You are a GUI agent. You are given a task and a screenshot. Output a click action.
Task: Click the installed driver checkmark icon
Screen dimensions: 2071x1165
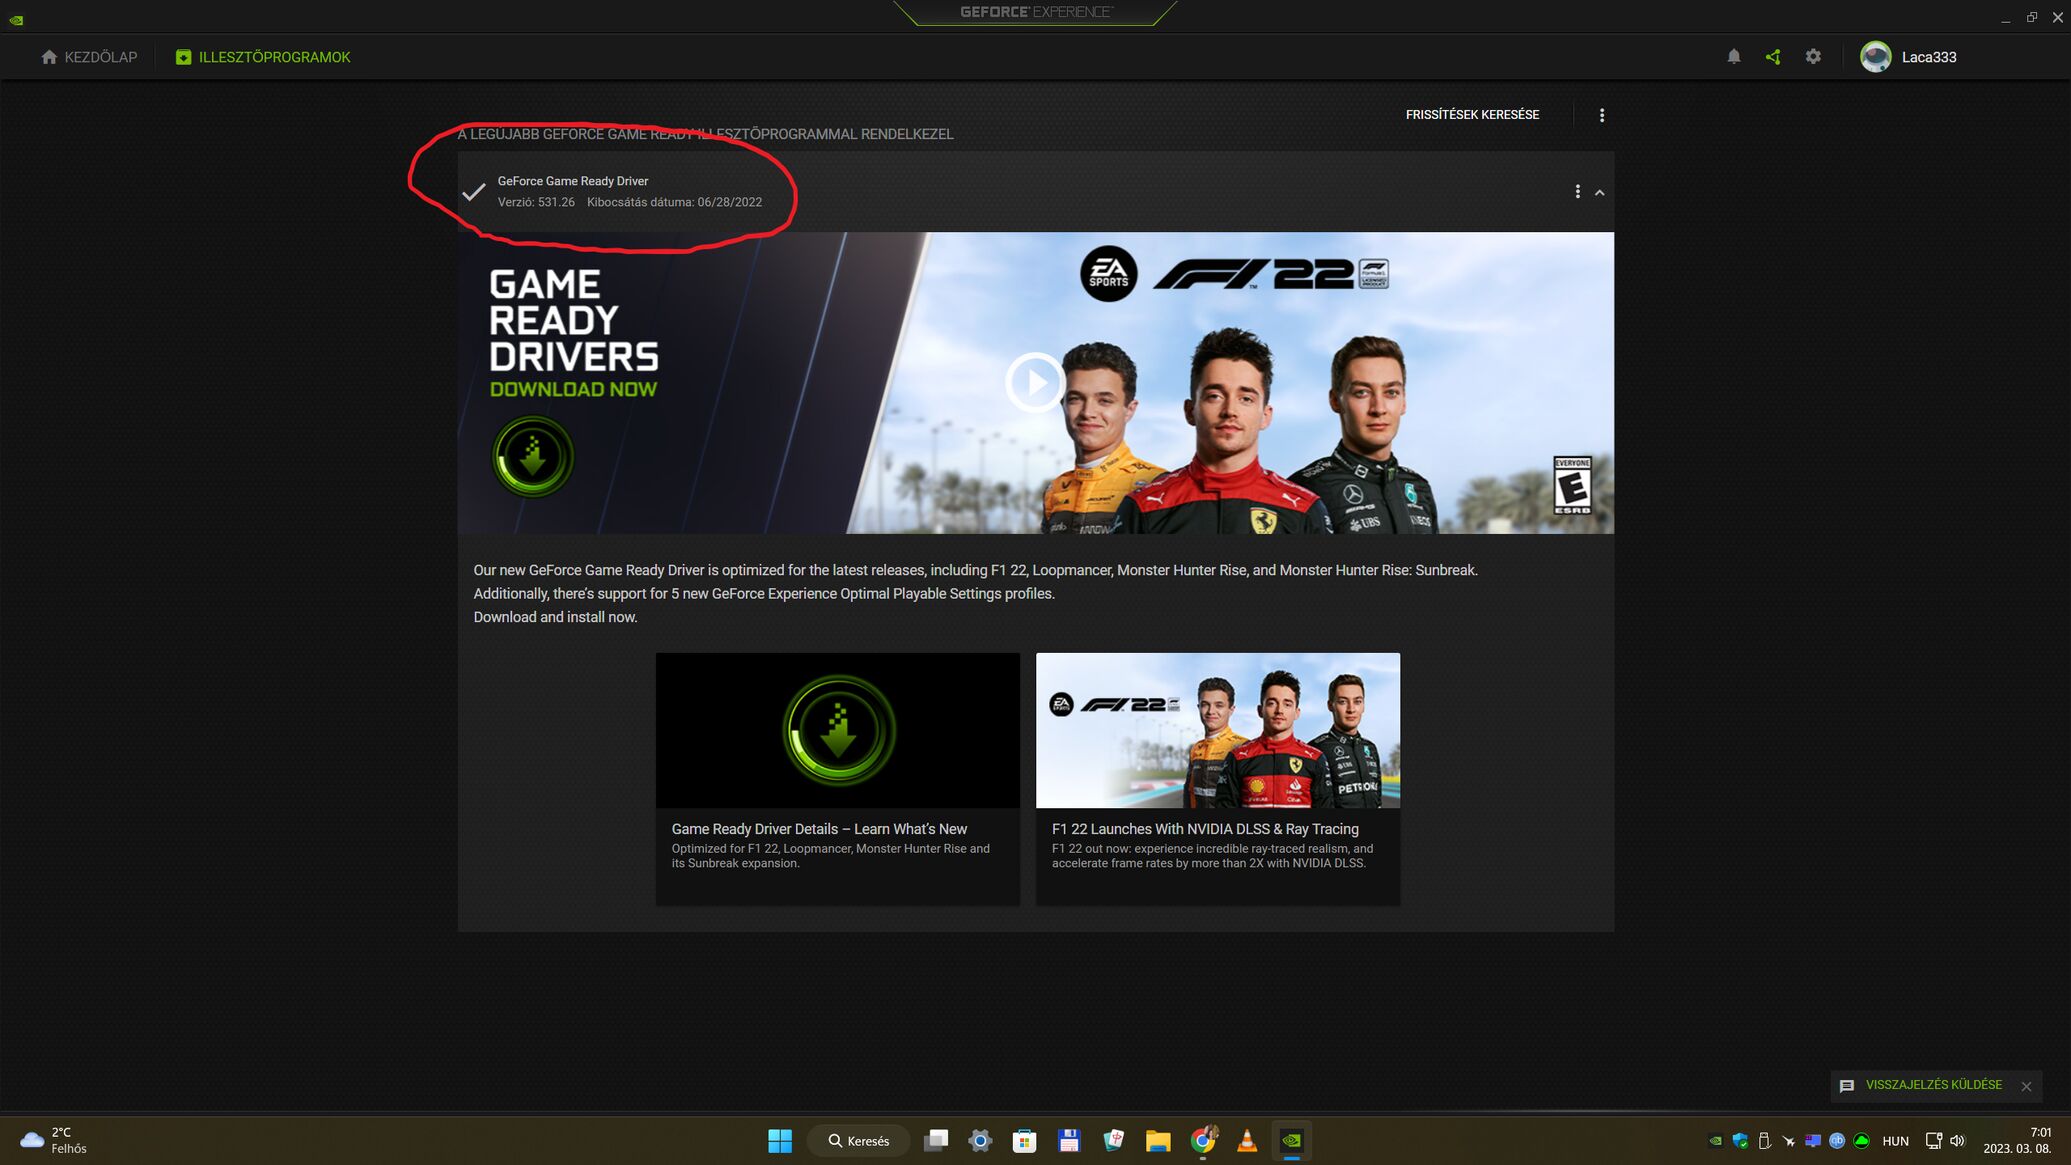(x=474, y=192)
